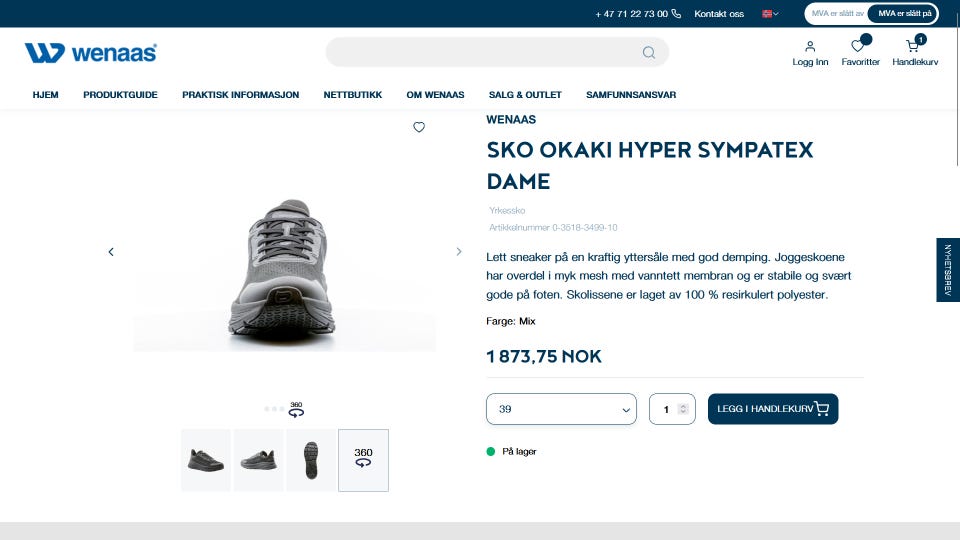
Task: Switch to MVA er slått av
Action: pos(837,13)
